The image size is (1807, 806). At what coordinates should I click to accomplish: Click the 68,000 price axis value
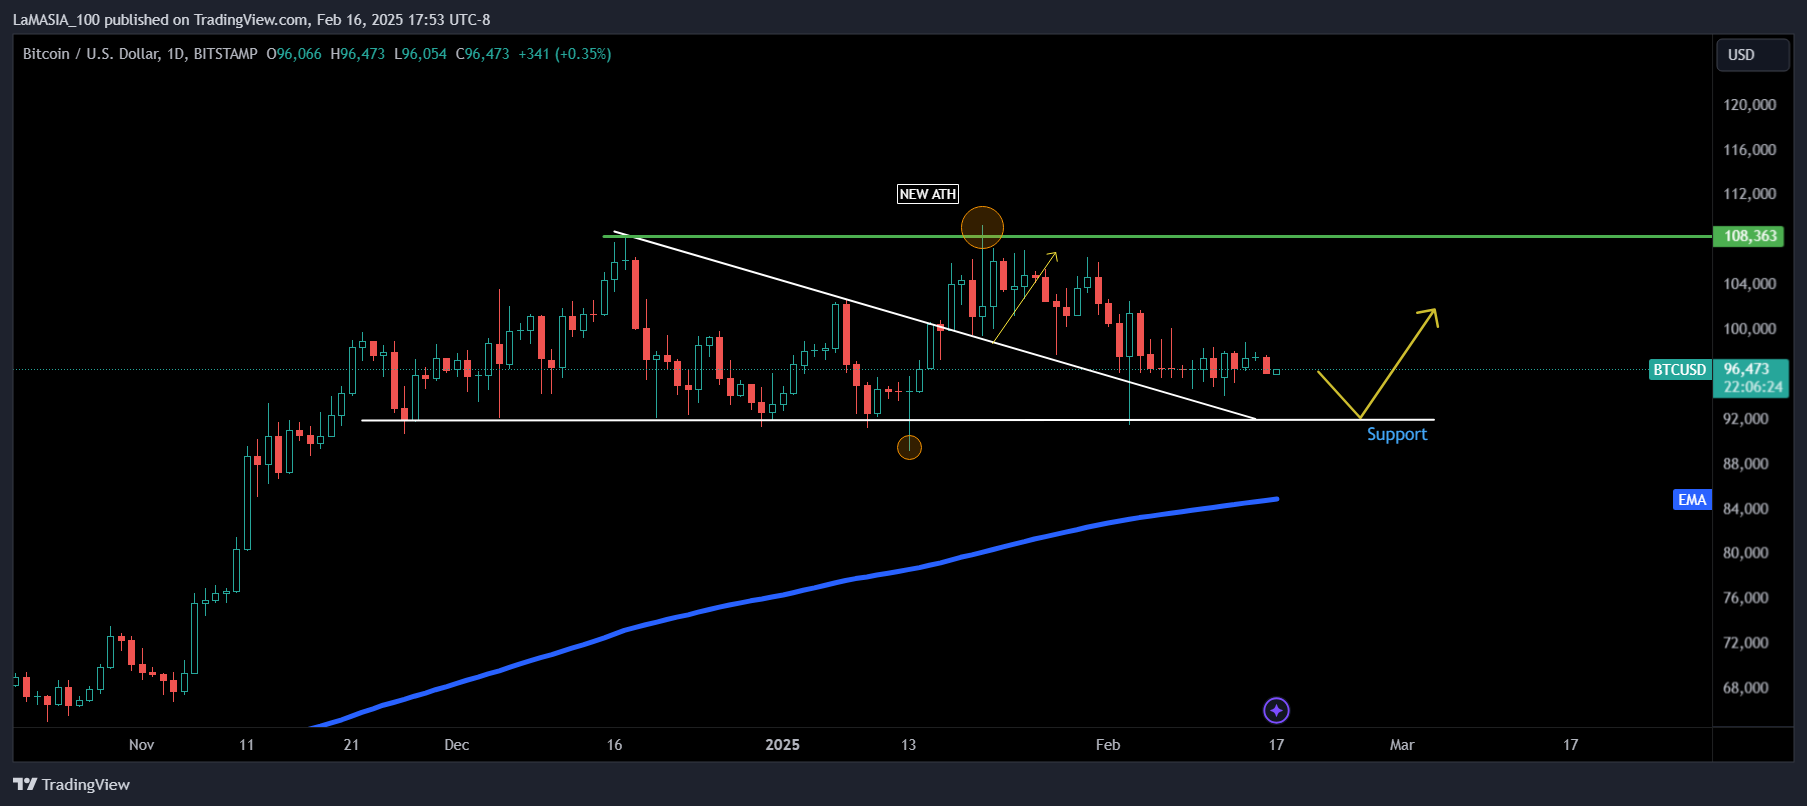[x=1746, y=688]
